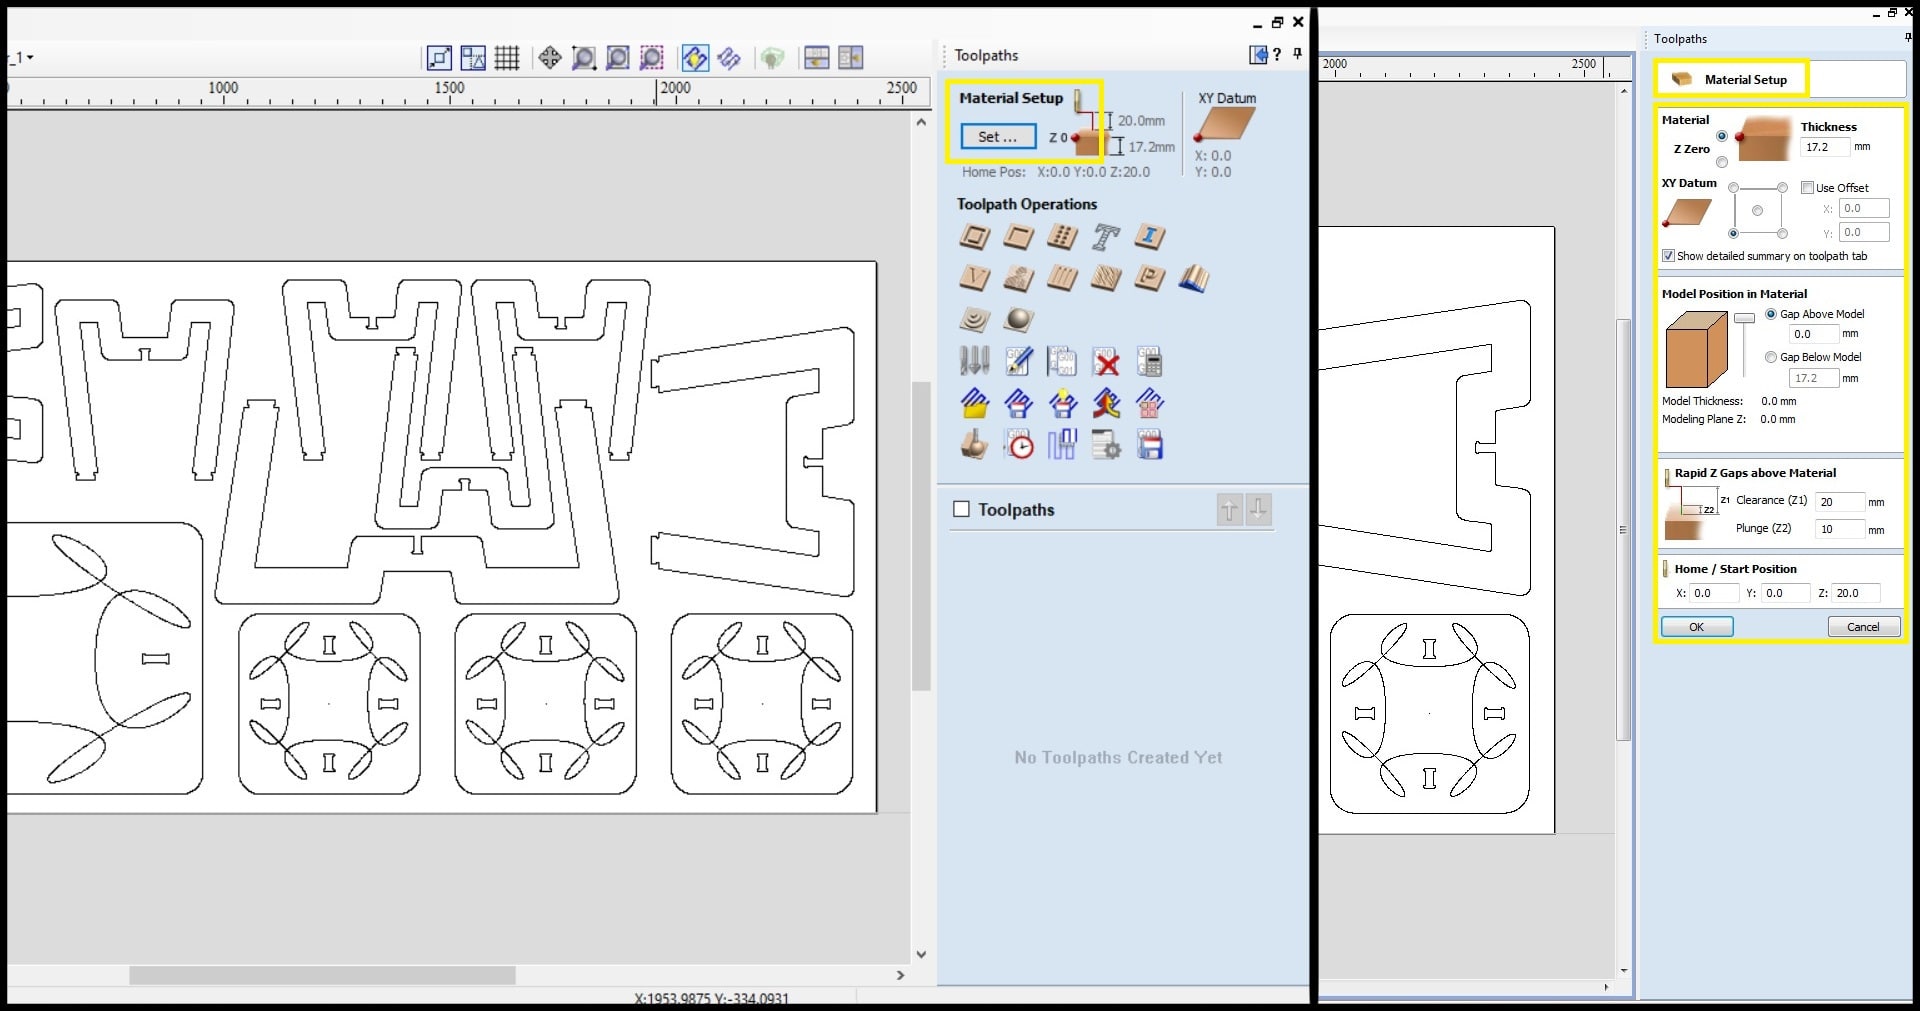Click the Estimate Machining Times clock icon
The width and height of the screenshot is (1920, 1011).
1019,444
